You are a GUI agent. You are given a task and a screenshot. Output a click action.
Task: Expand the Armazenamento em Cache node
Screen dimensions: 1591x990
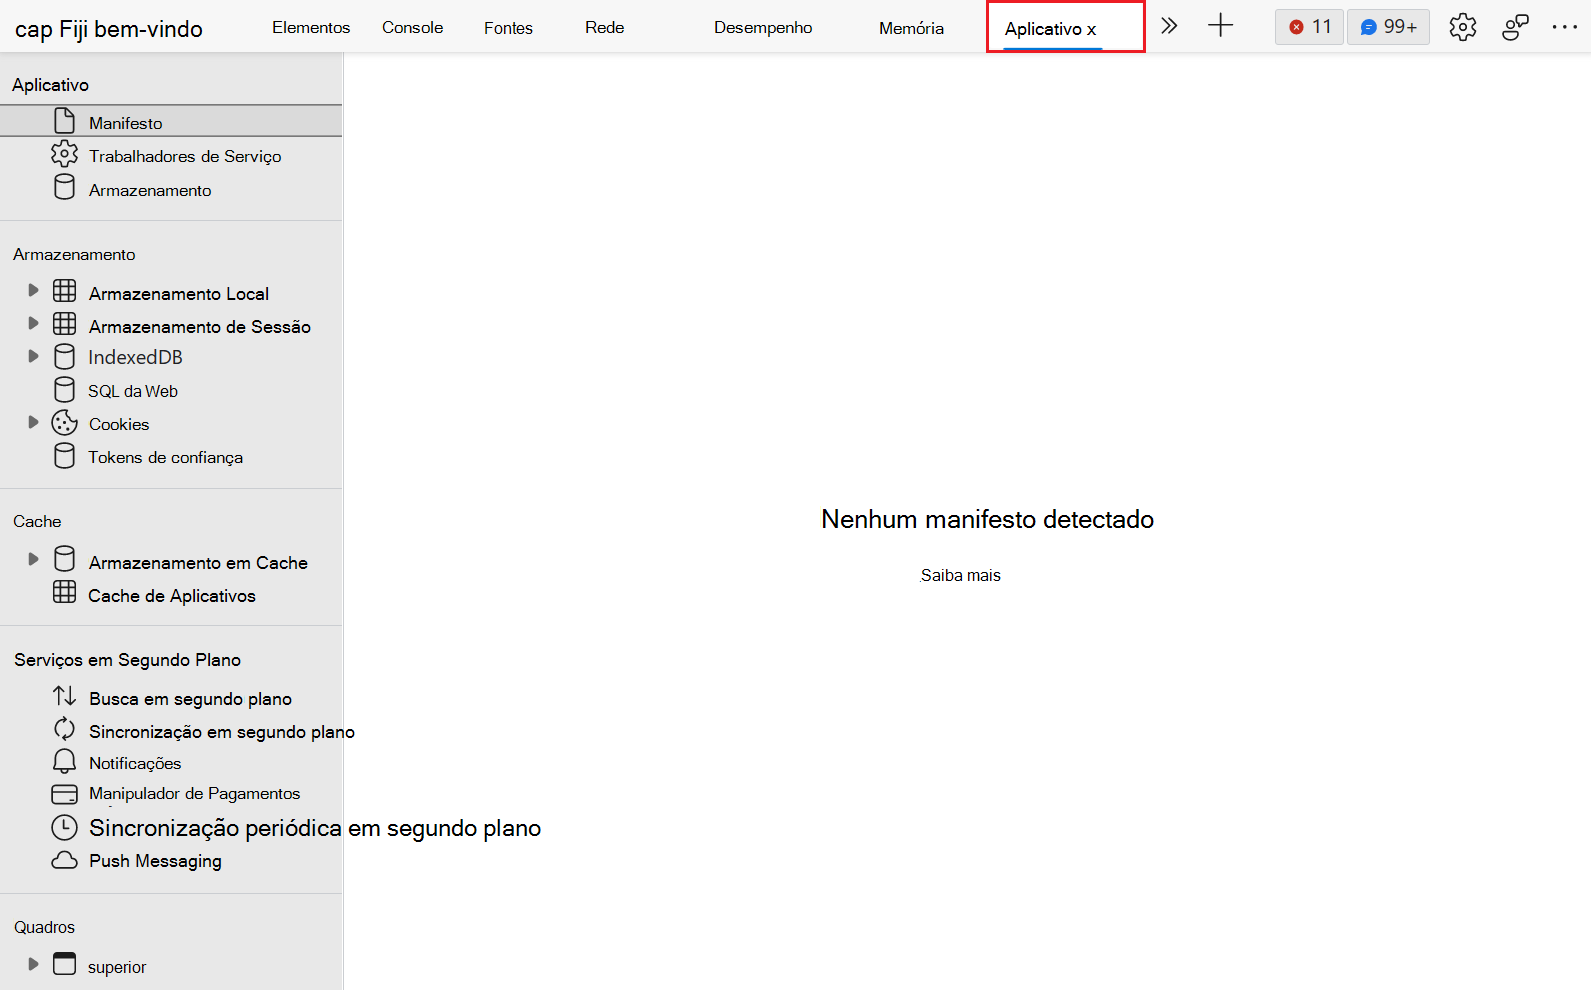(x=33, y=559)
